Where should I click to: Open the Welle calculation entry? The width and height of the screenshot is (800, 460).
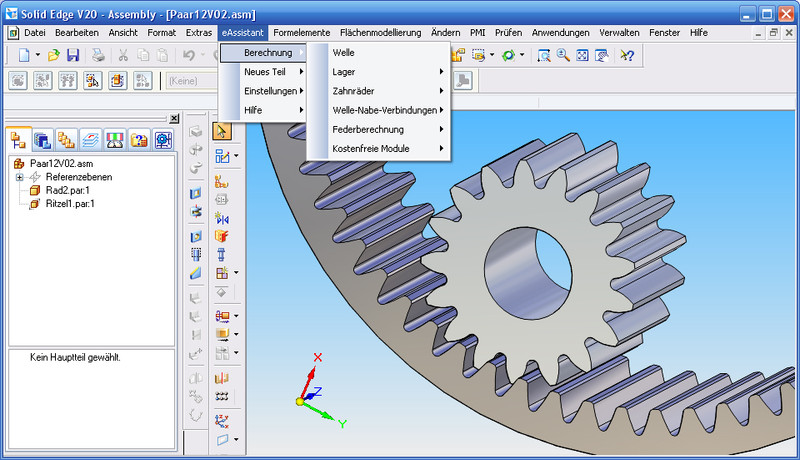344,52
